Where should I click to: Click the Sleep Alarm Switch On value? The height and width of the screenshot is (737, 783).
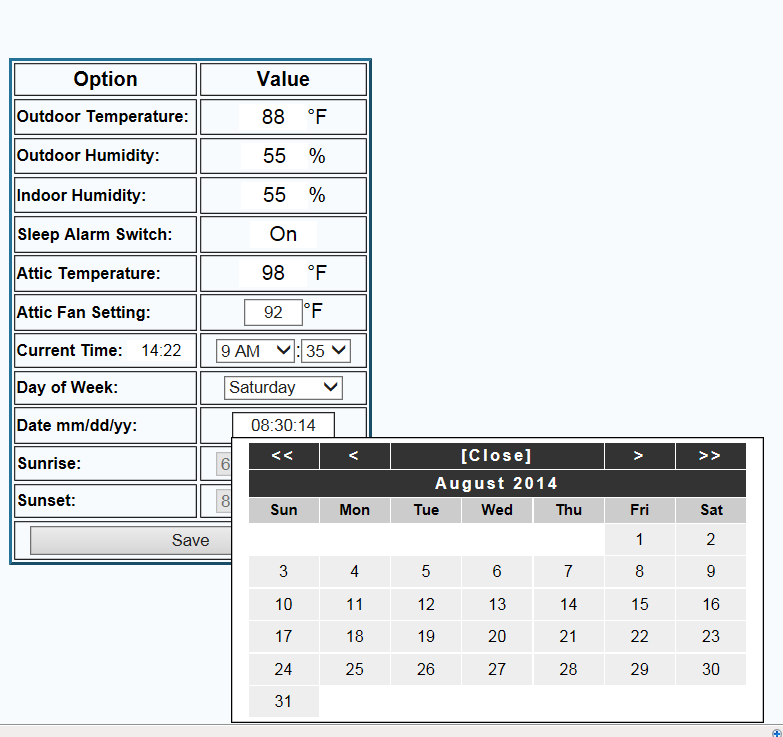pyautogui.click(x=283, y=234)
